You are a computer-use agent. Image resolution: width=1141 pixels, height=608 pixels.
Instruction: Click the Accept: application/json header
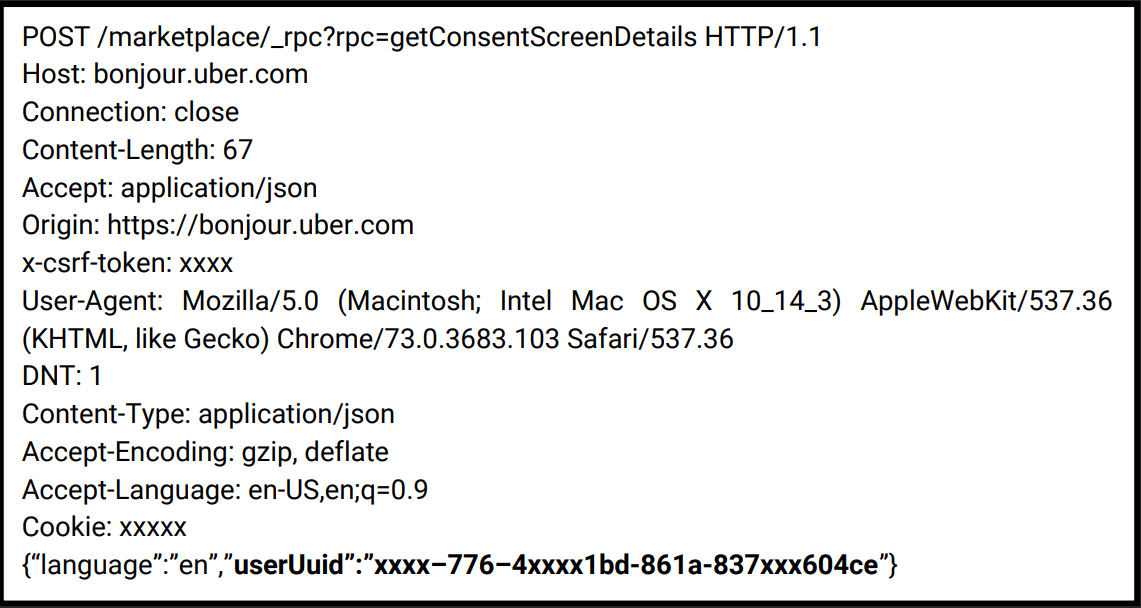[x=170, y=188]
